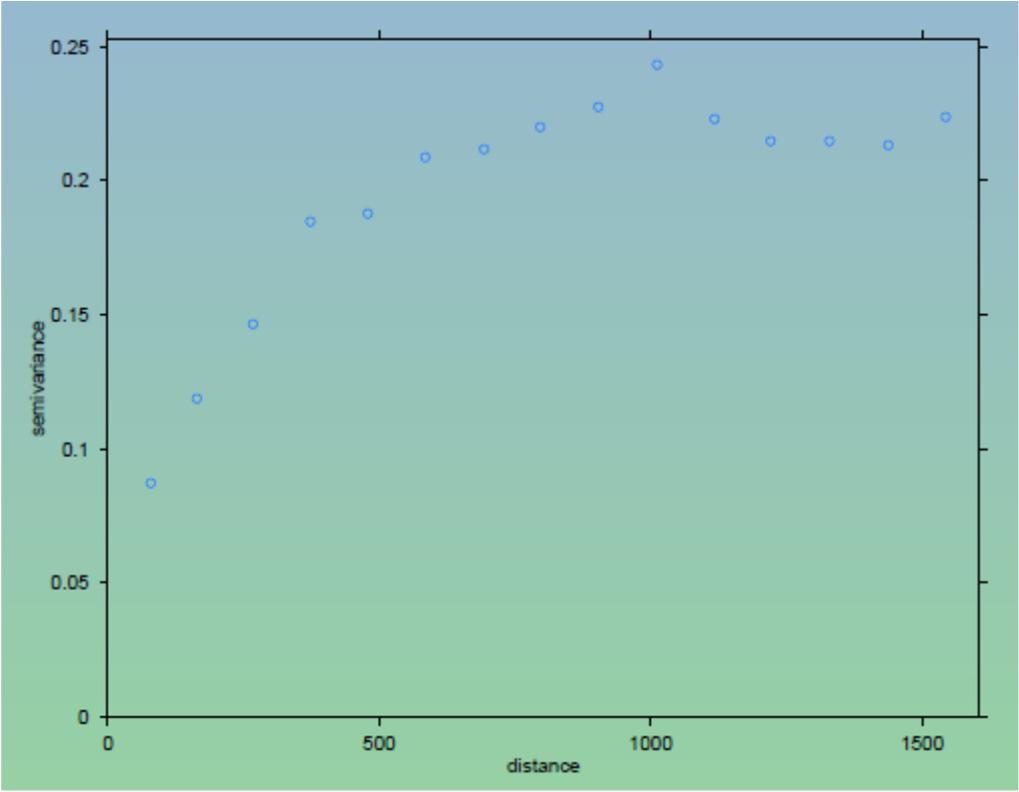Select the 0.1 y-axis tick label
The image size is (1019, 792).
(75, 449)
